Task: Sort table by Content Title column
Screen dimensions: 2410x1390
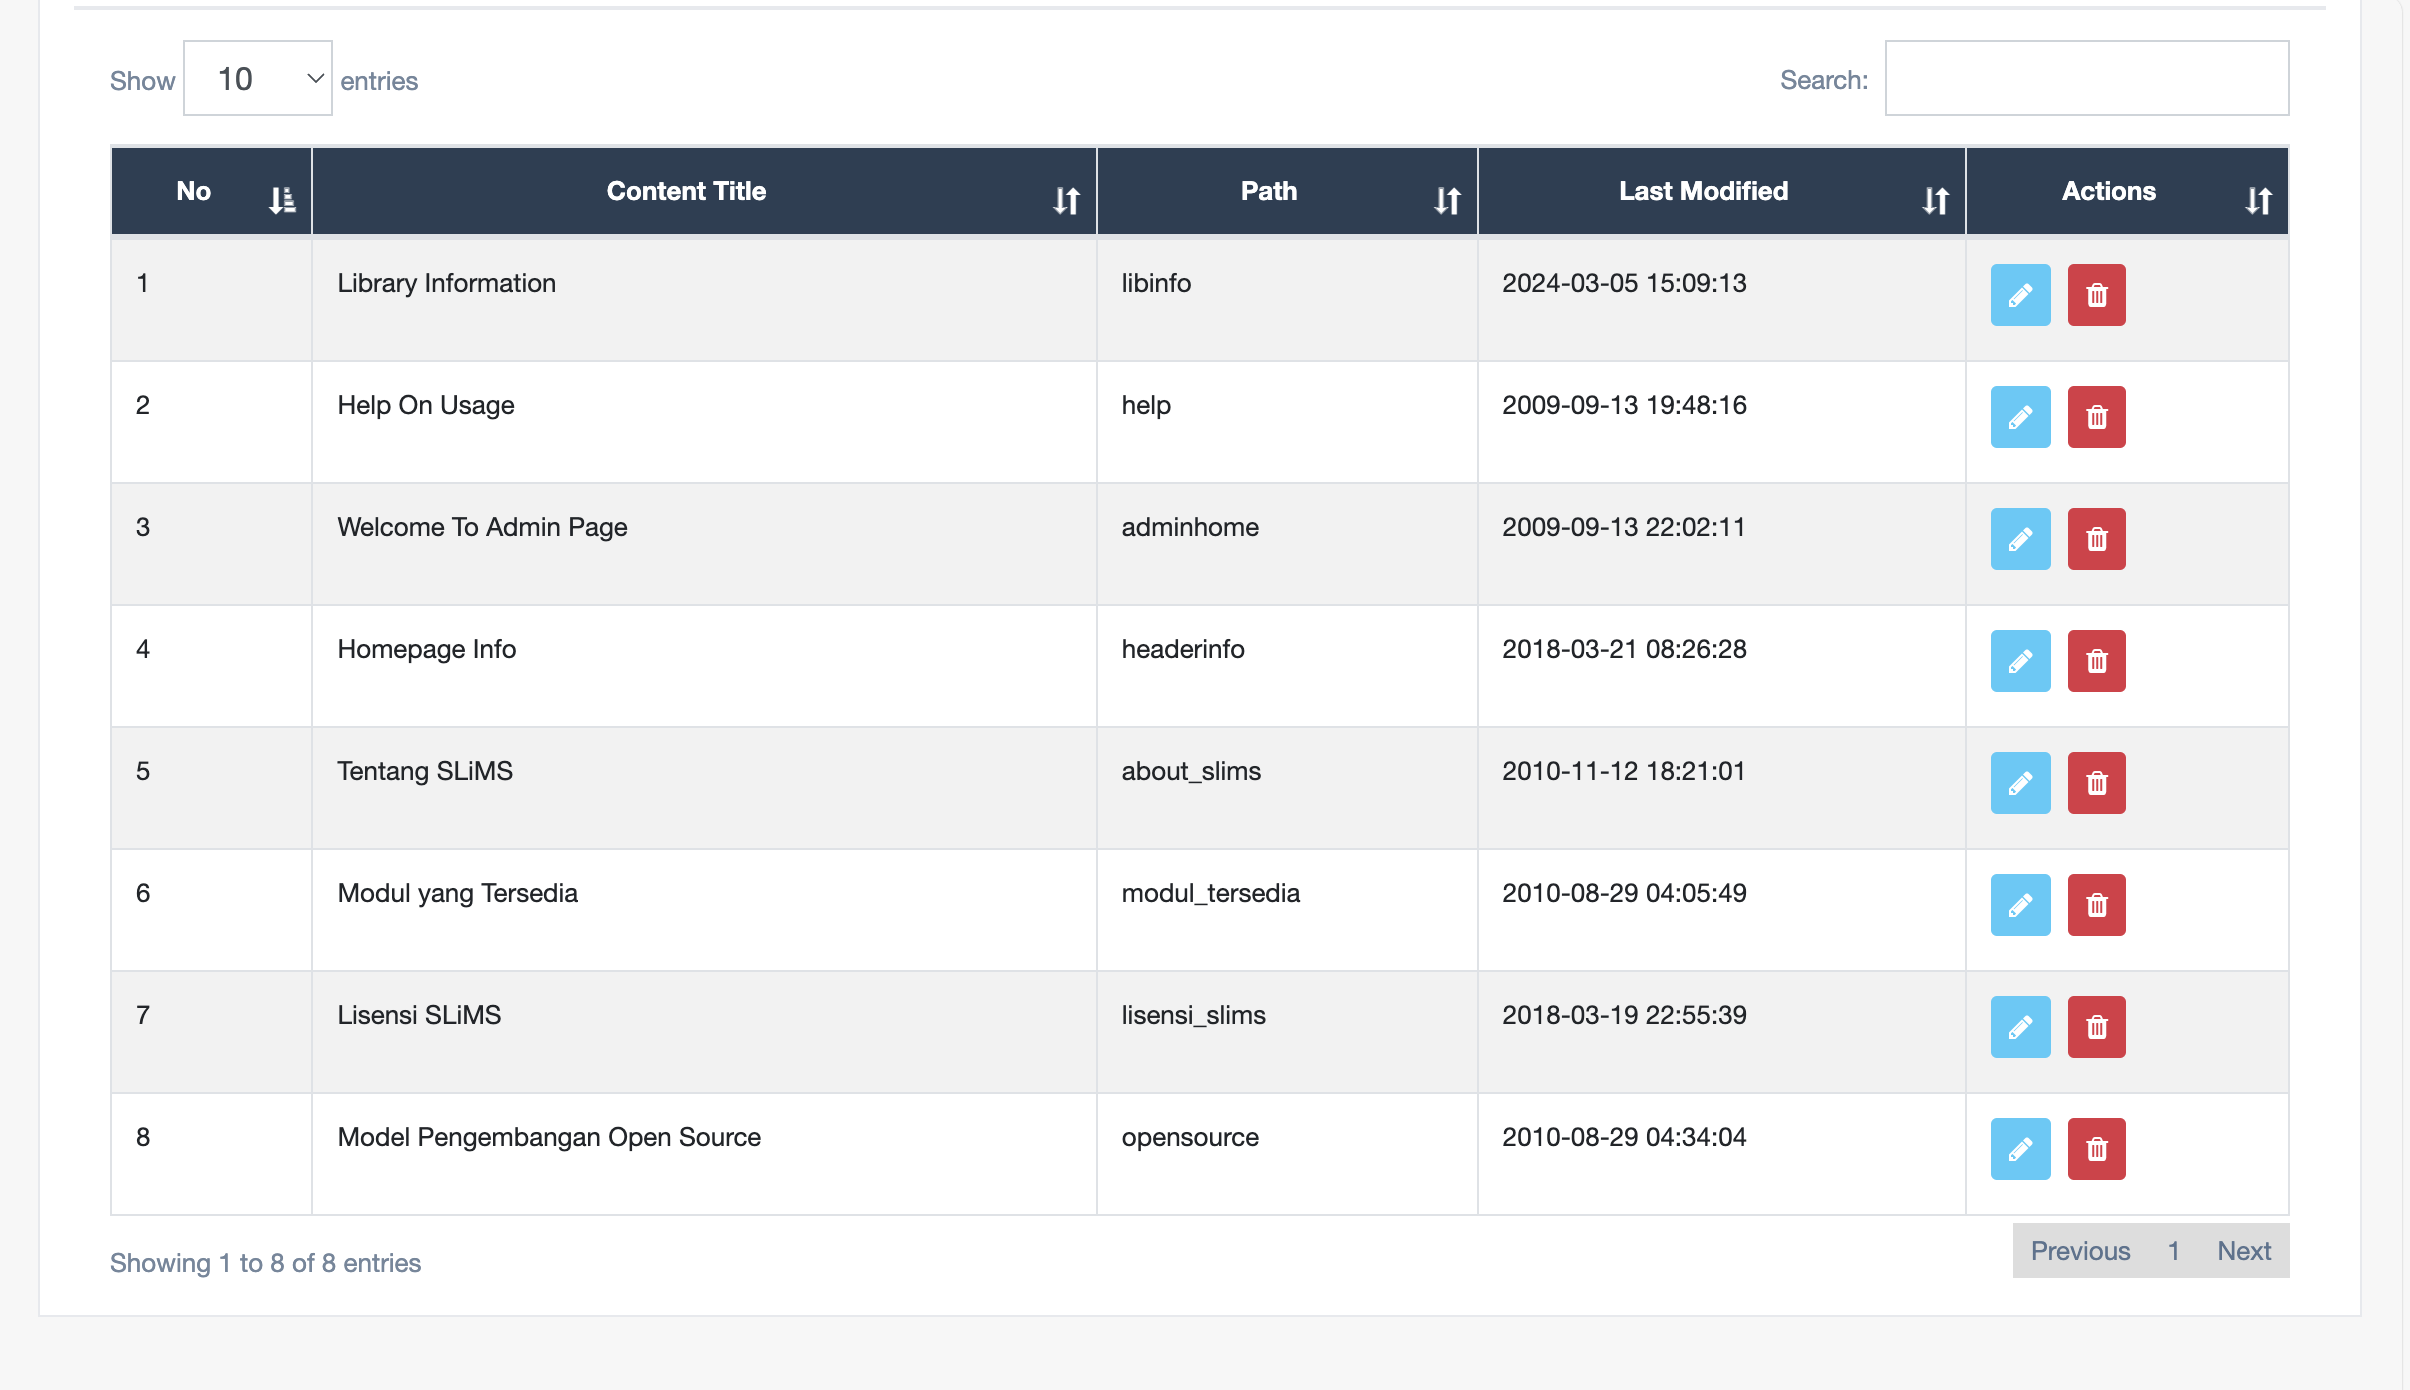Action: tap(703, 192)
